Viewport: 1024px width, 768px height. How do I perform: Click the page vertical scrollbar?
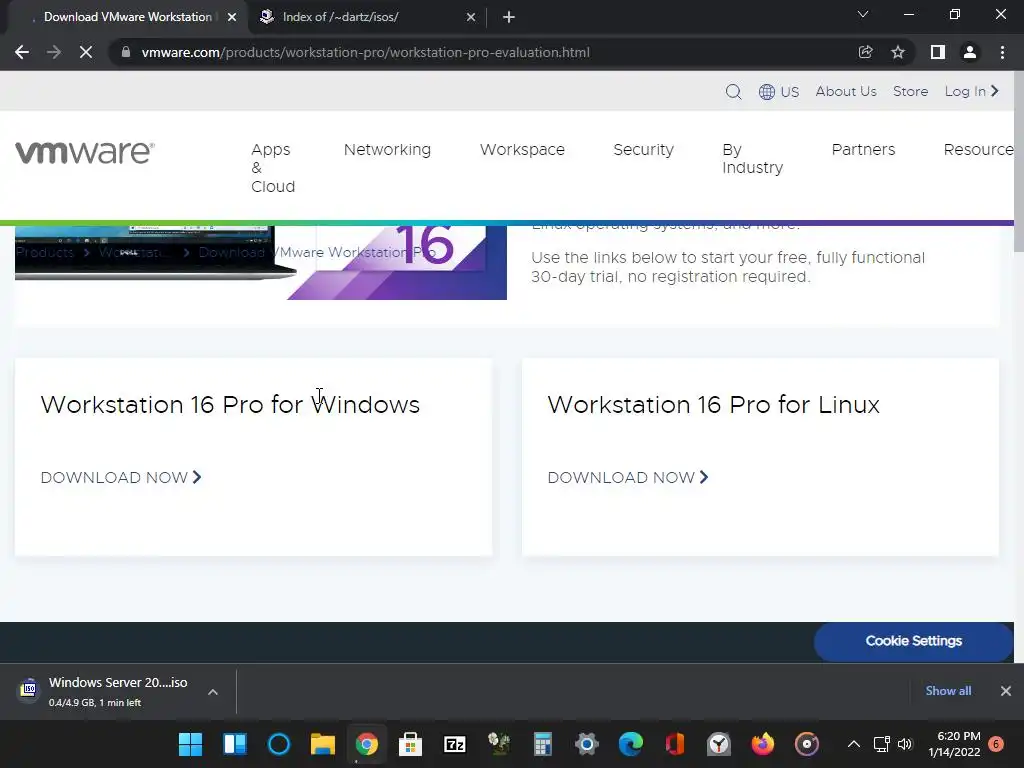pos(1019,160)
